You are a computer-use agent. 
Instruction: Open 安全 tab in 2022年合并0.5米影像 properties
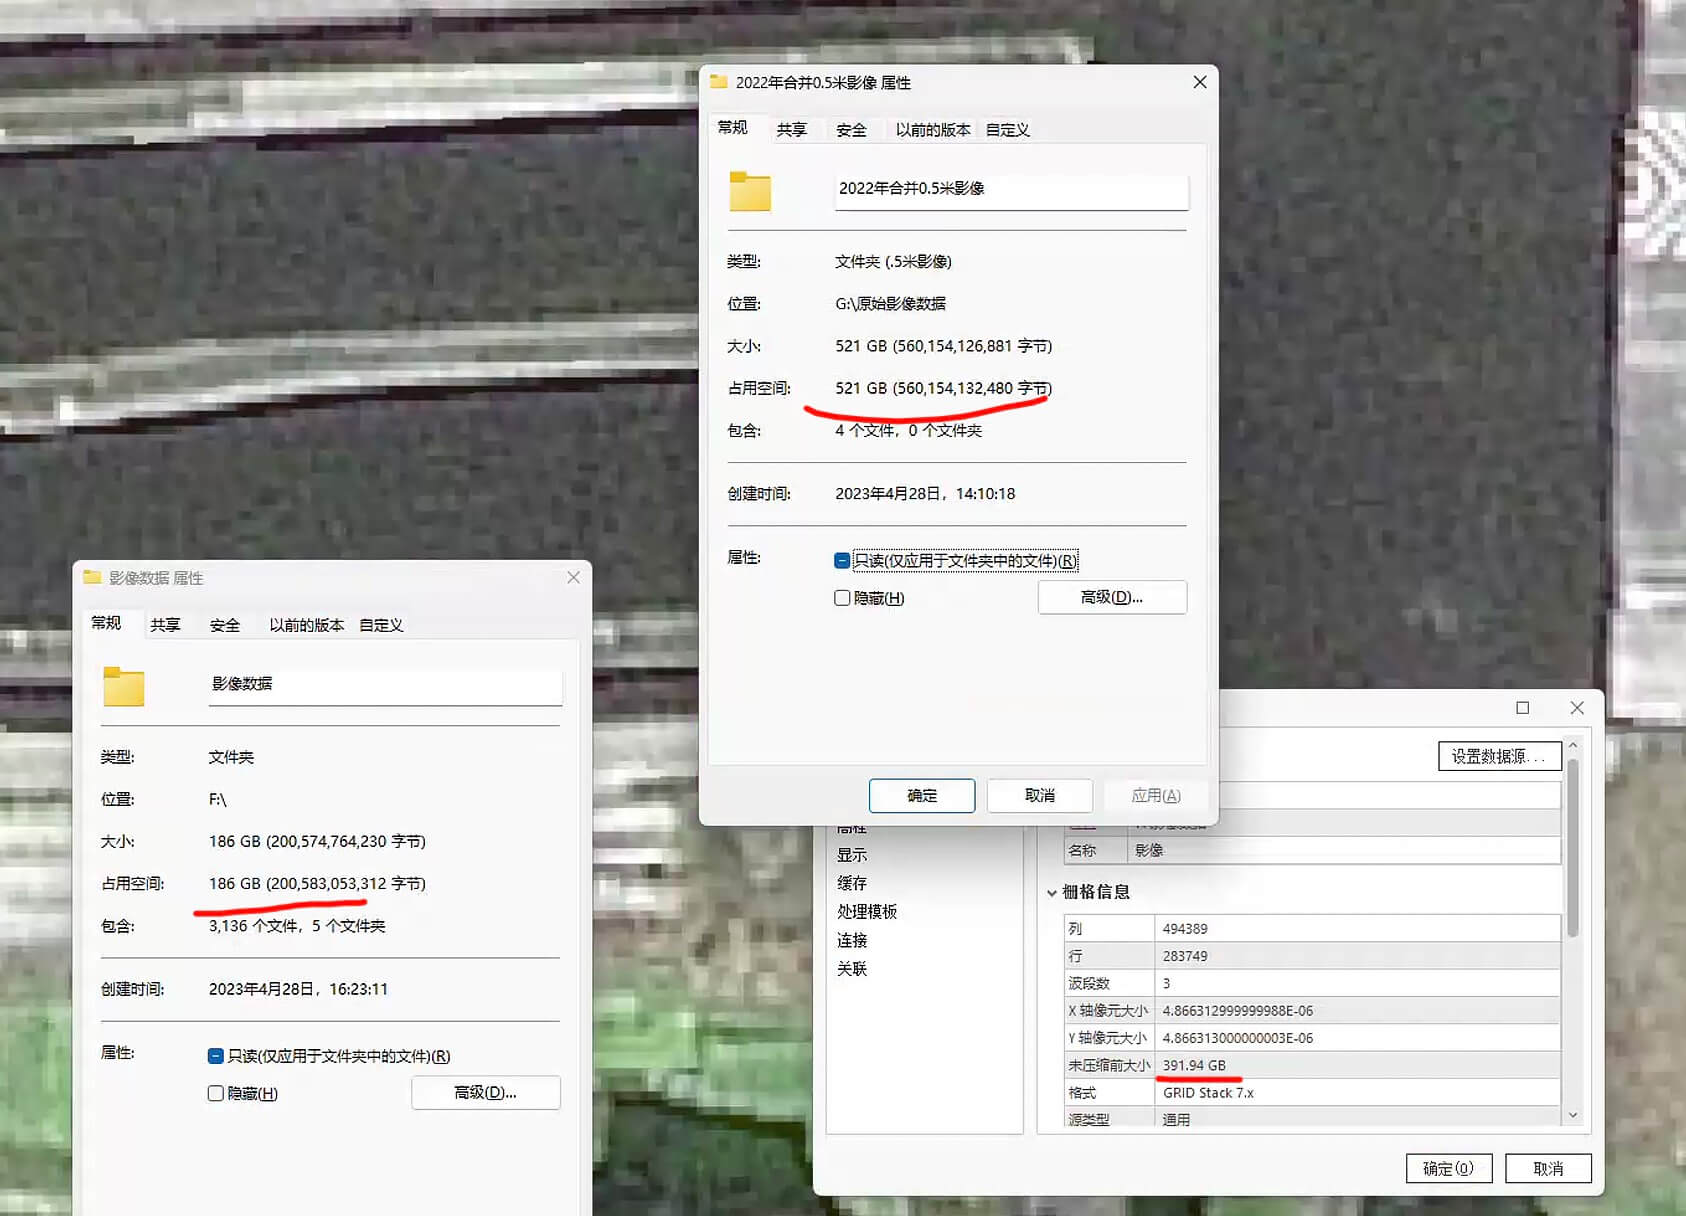(x=851, y=130)
